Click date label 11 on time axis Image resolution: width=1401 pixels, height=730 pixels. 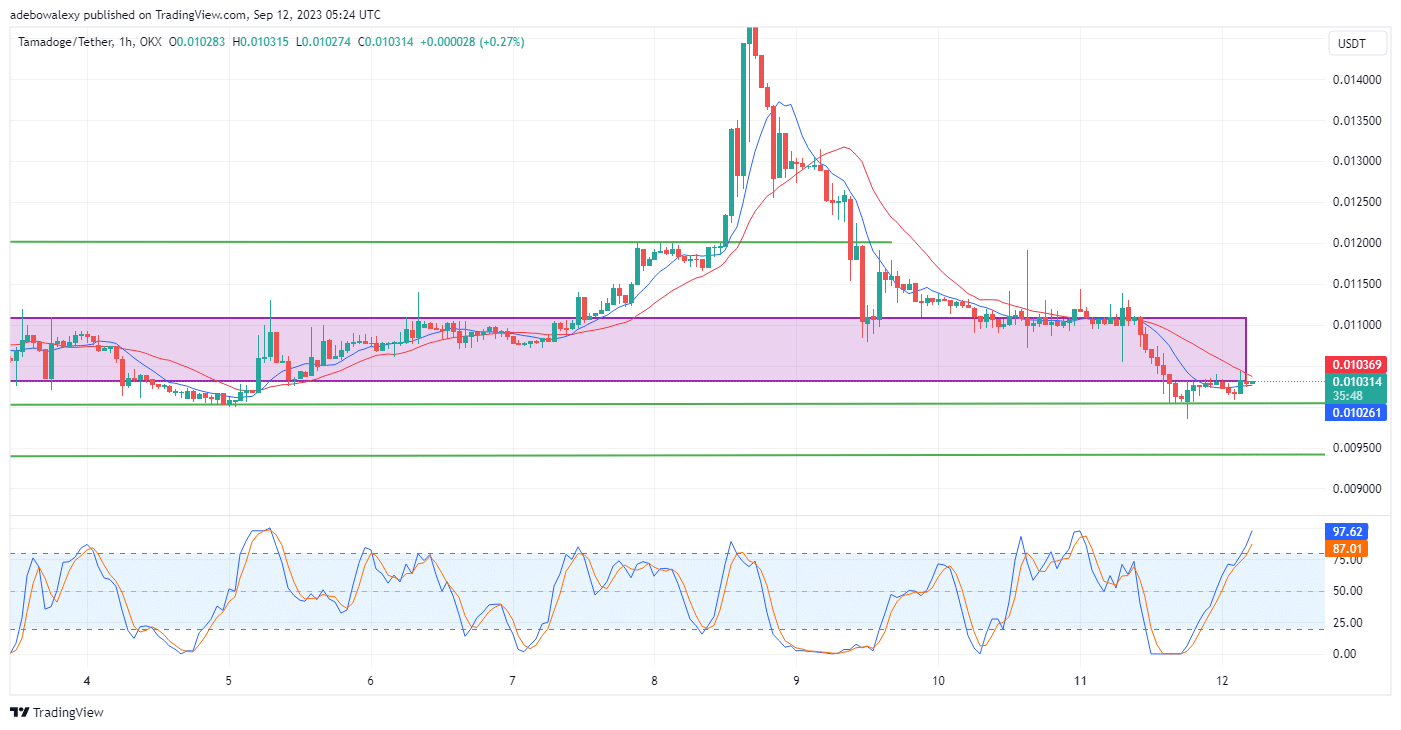coord(1080,682)
